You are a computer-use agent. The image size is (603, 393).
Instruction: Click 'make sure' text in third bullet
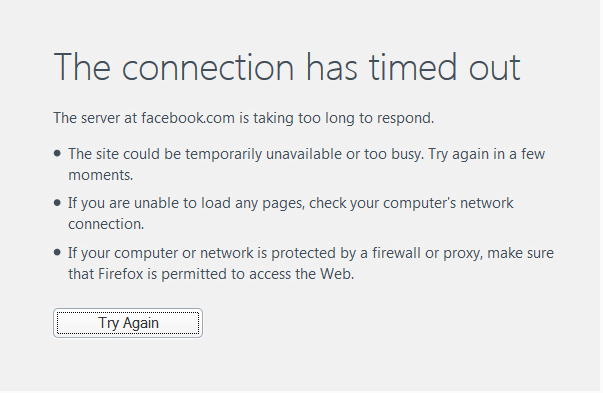point(521,253)
